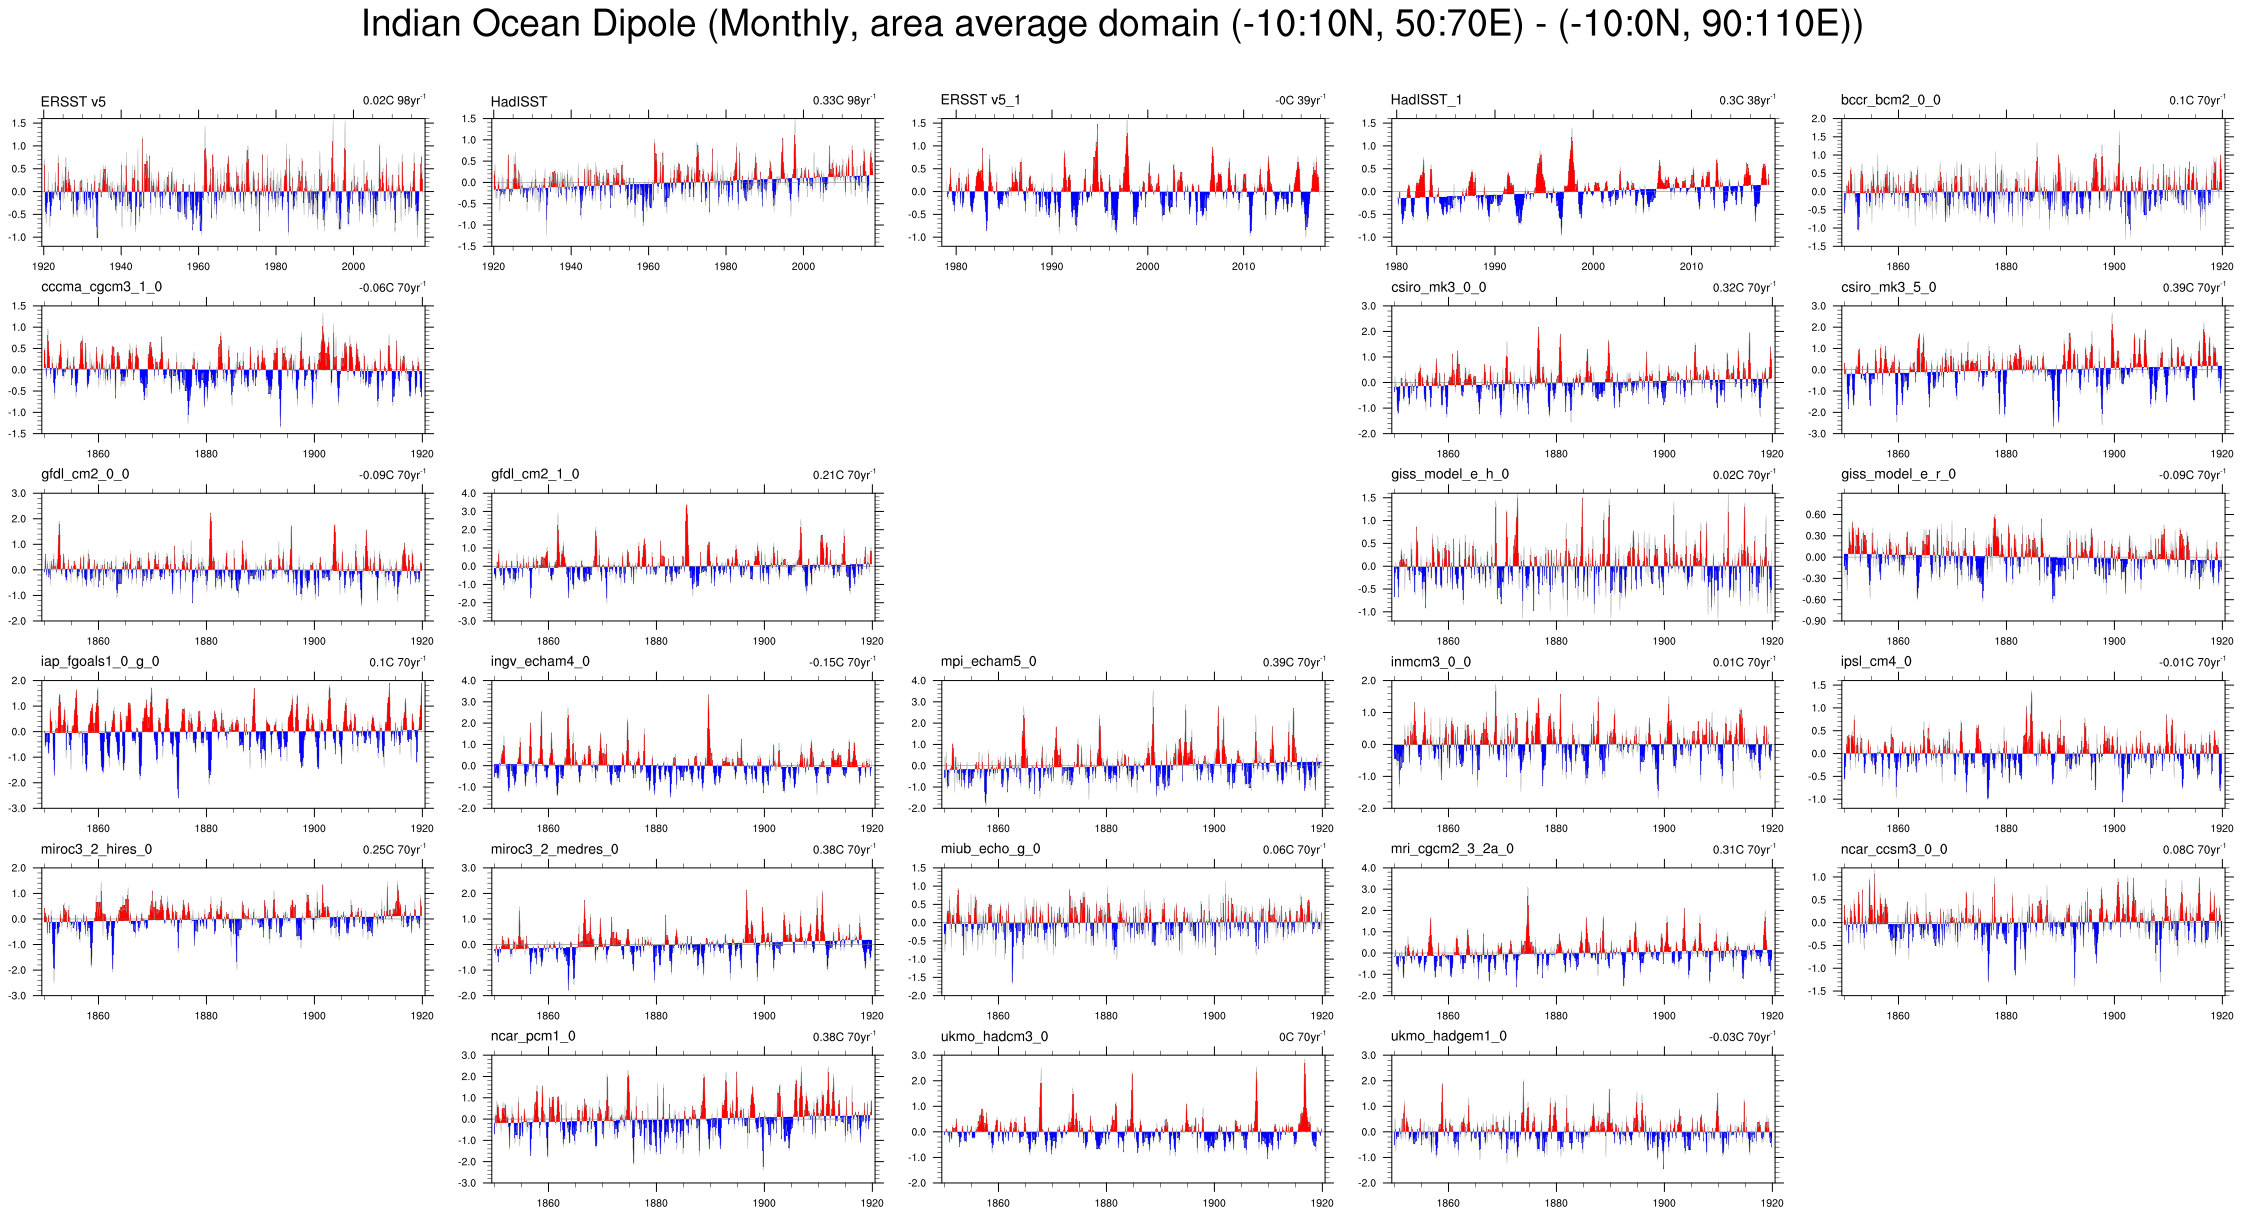Select the csiro_mk3_5_0 time series

2033,369
